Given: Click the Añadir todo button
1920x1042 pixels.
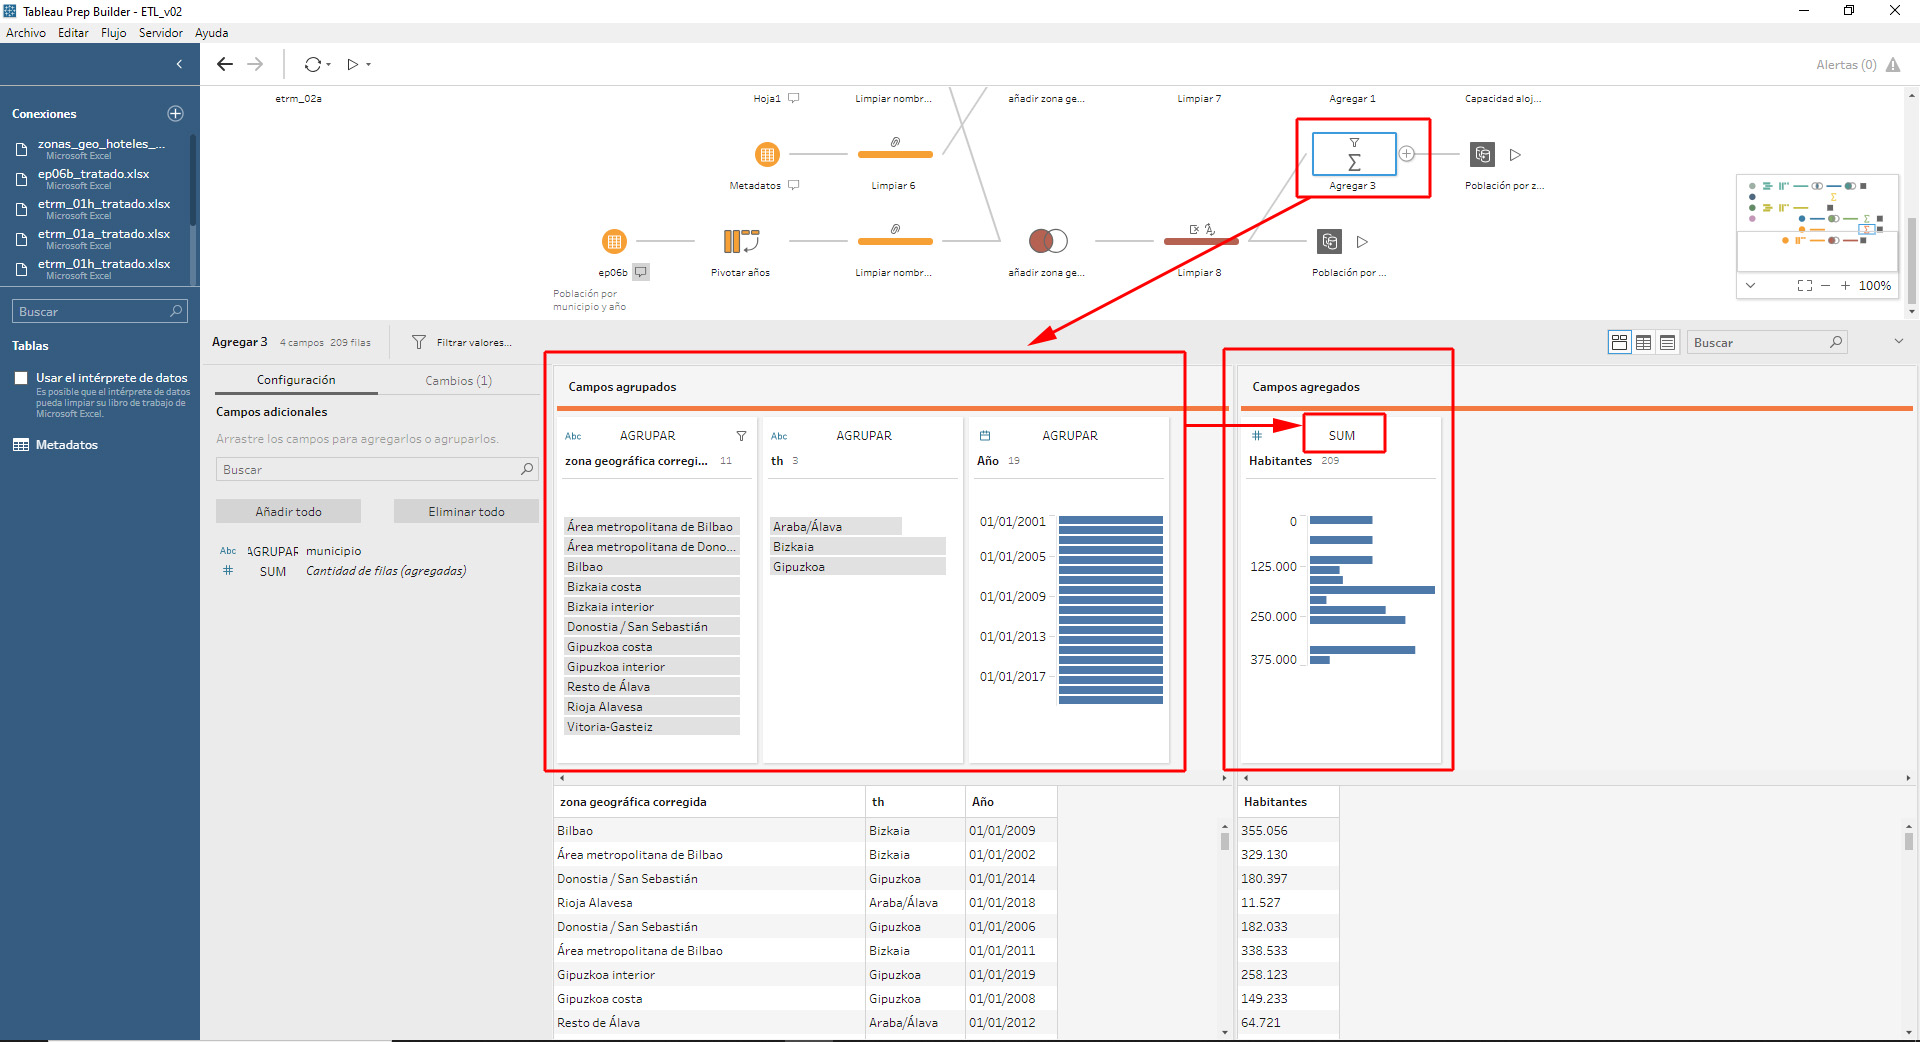Looking at the screenshot, I should tap(288, 511).
